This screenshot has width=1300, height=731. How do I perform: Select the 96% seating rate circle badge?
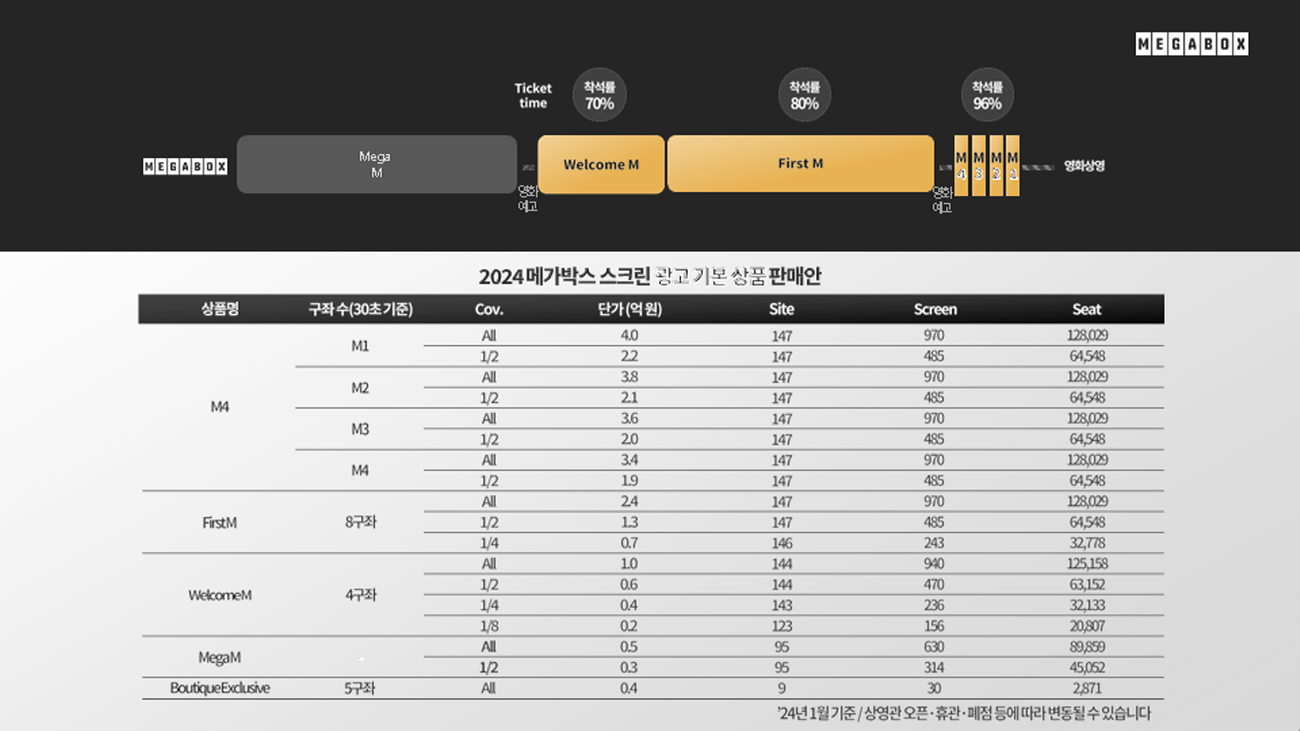[987, 95]
